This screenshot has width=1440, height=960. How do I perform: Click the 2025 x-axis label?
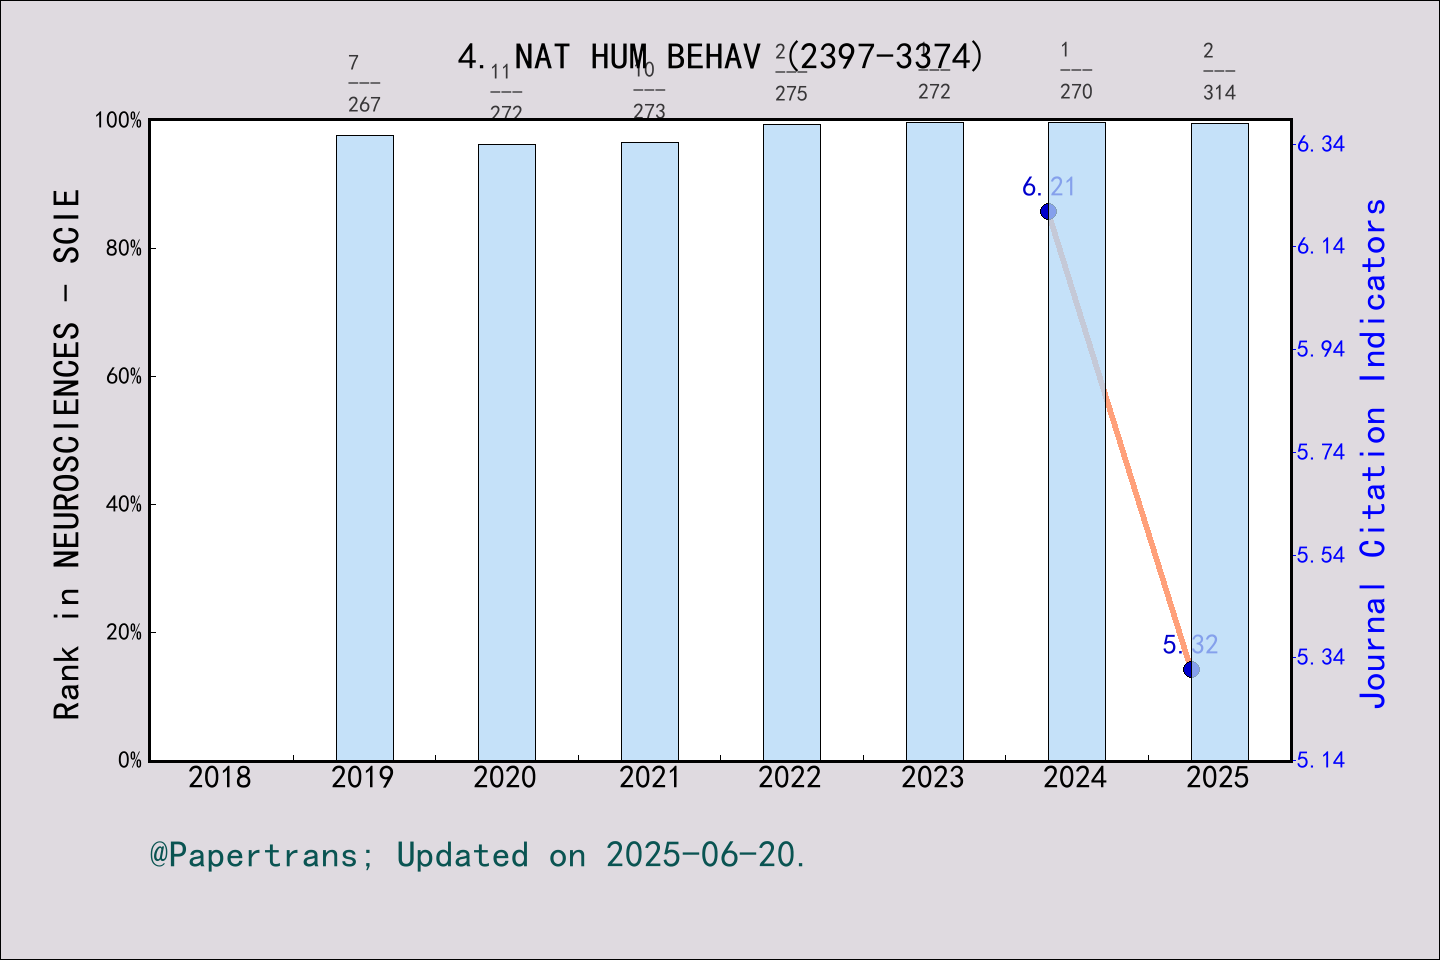click(1218, 777)
